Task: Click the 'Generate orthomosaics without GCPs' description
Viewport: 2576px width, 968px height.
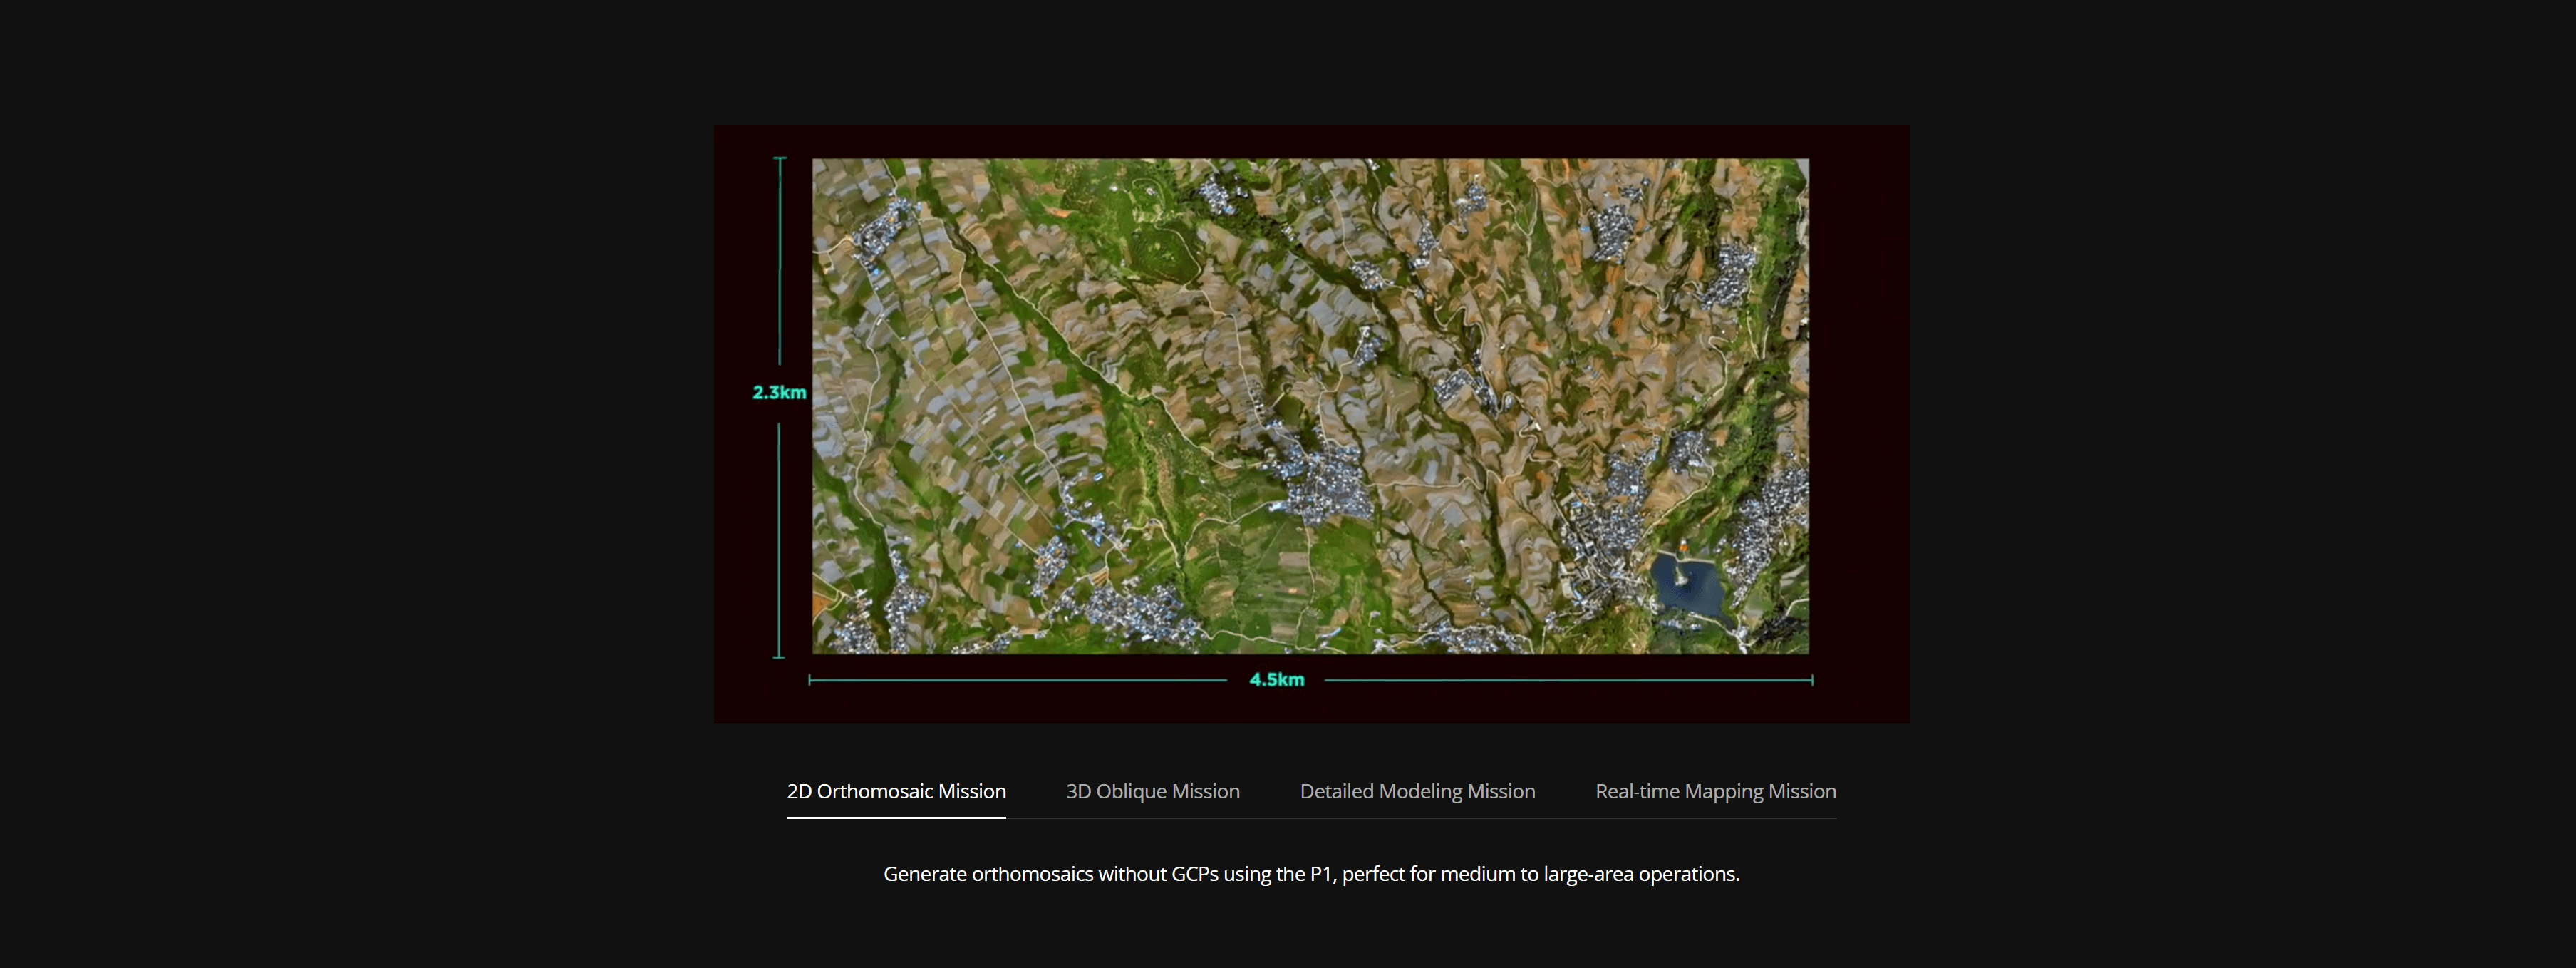Action: coord(1311,874)
